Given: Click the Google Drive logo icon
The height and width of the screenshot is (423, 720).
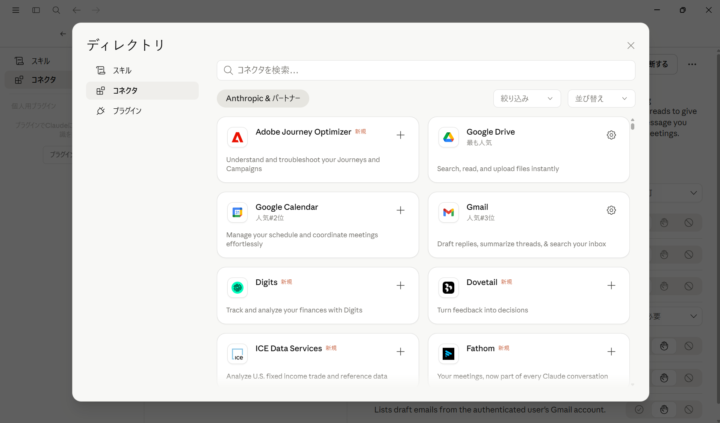Looking at the screenshot, I should coord(448,137).
